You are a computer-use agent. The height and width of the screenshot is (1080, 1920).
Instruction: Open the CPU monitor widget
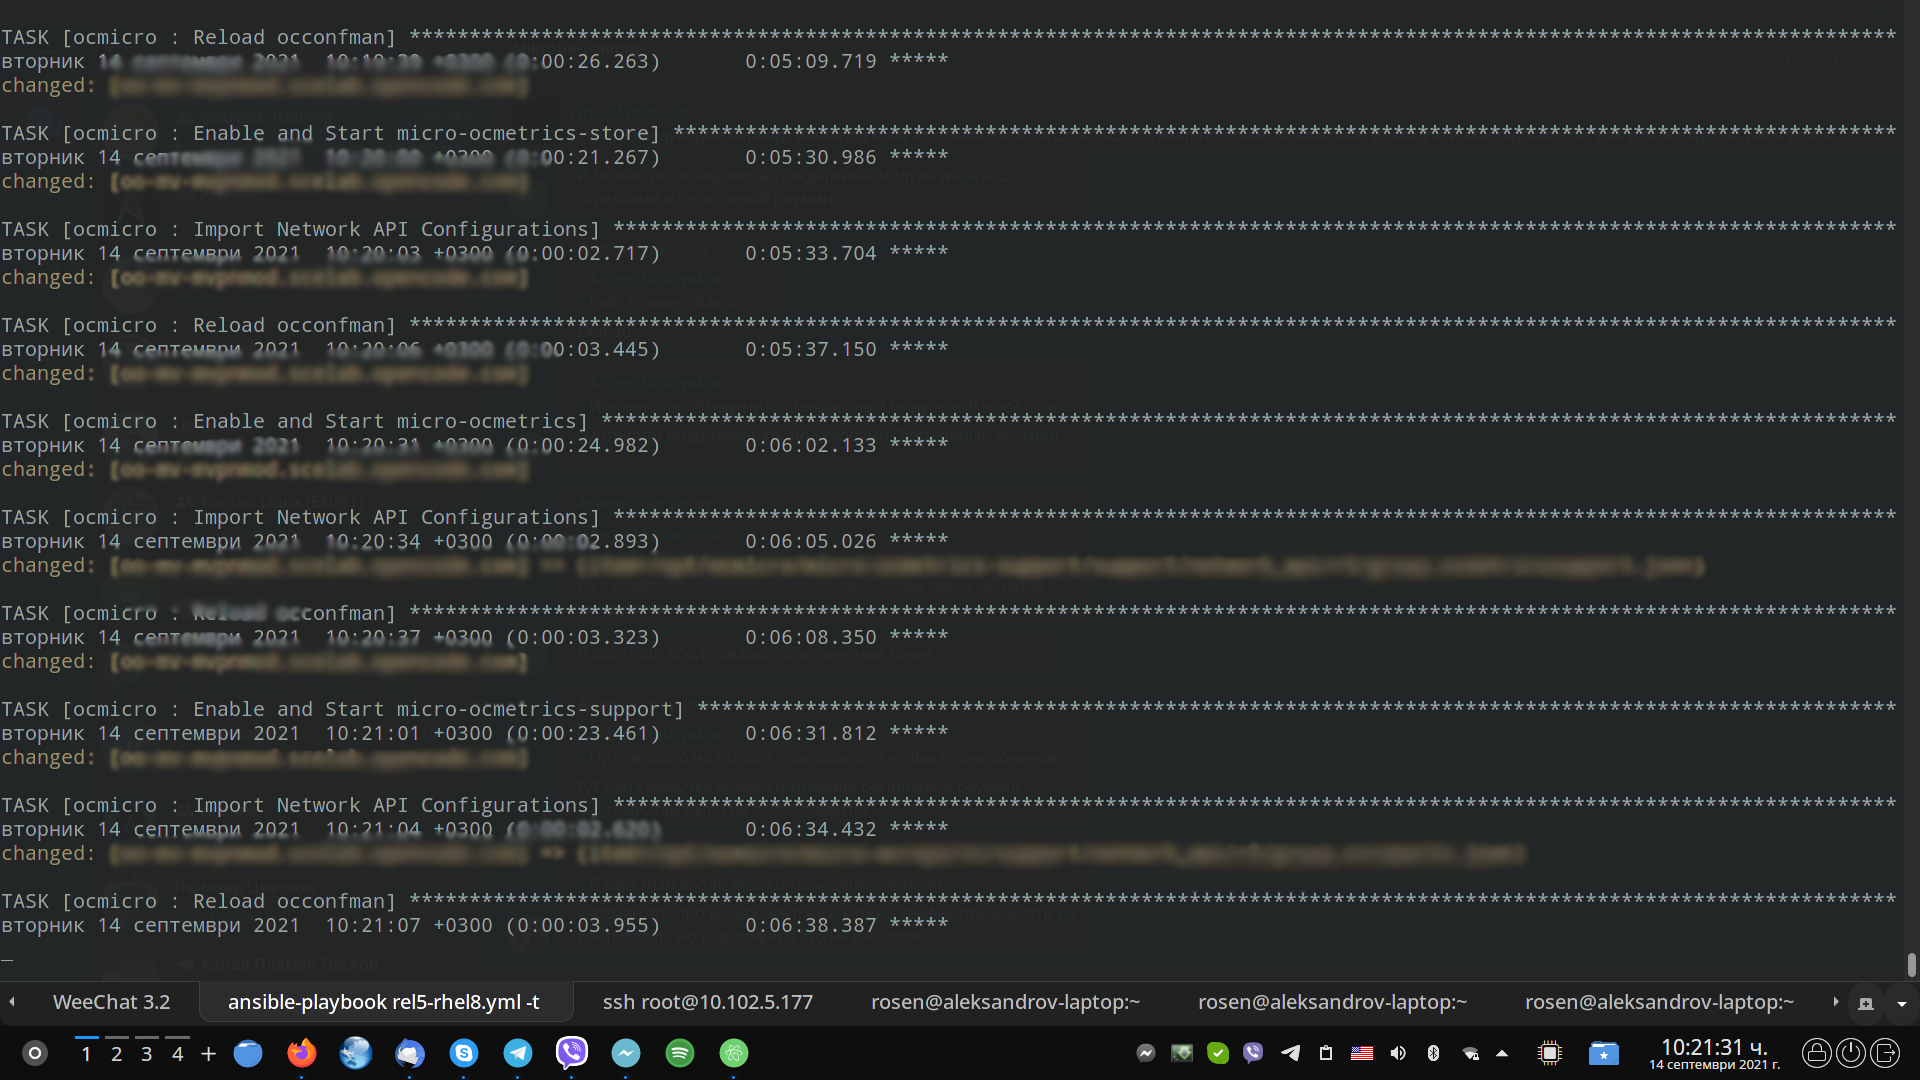coord(1549,1053)
